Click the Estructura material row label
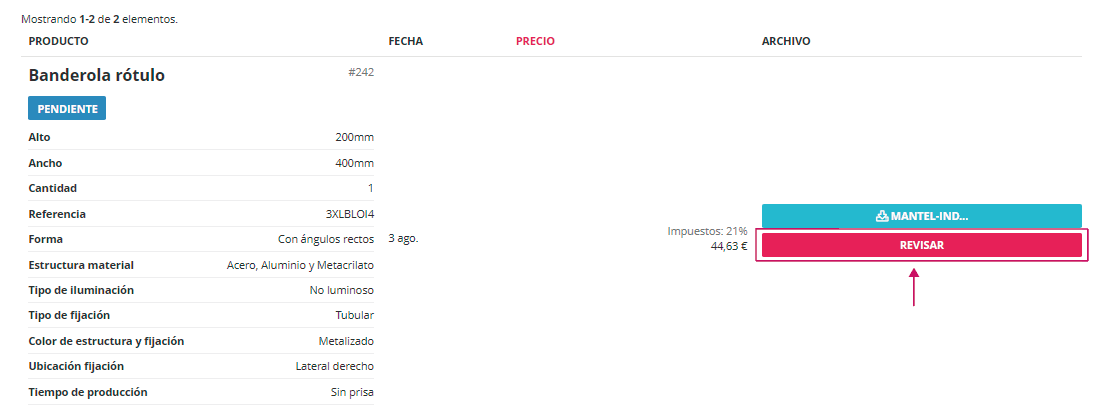The height and width of the screenshot is (410, 1106). 81,265
